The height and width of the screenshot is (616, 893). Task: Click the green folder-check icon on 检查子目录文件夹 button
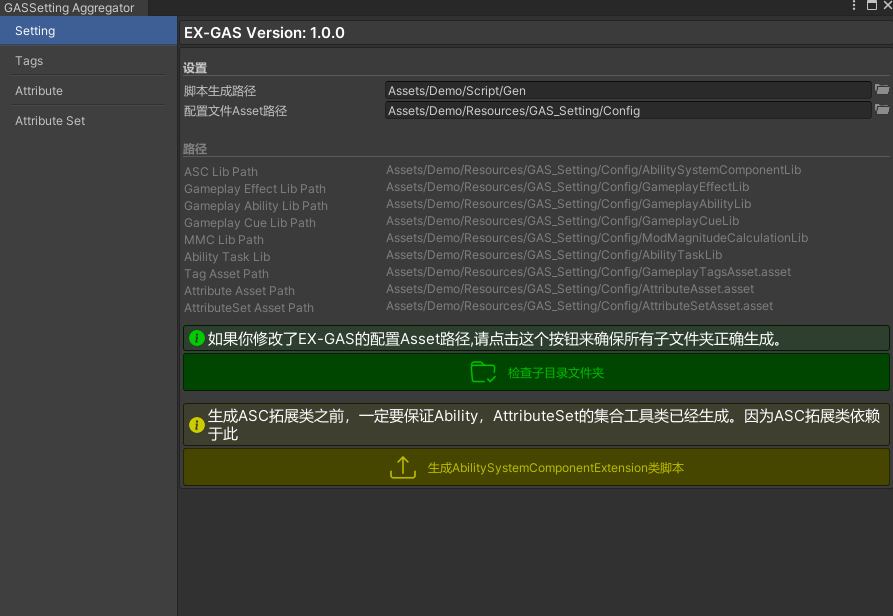tap(483, 371)
